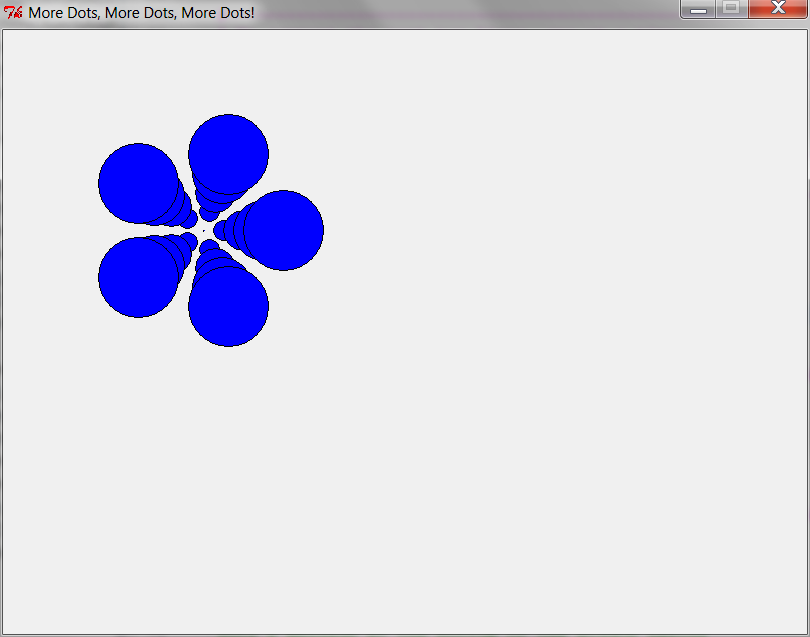Click the second-smallest dot on the right arm
The width and height of the screenshot is (810, 637).
point(229,230)
